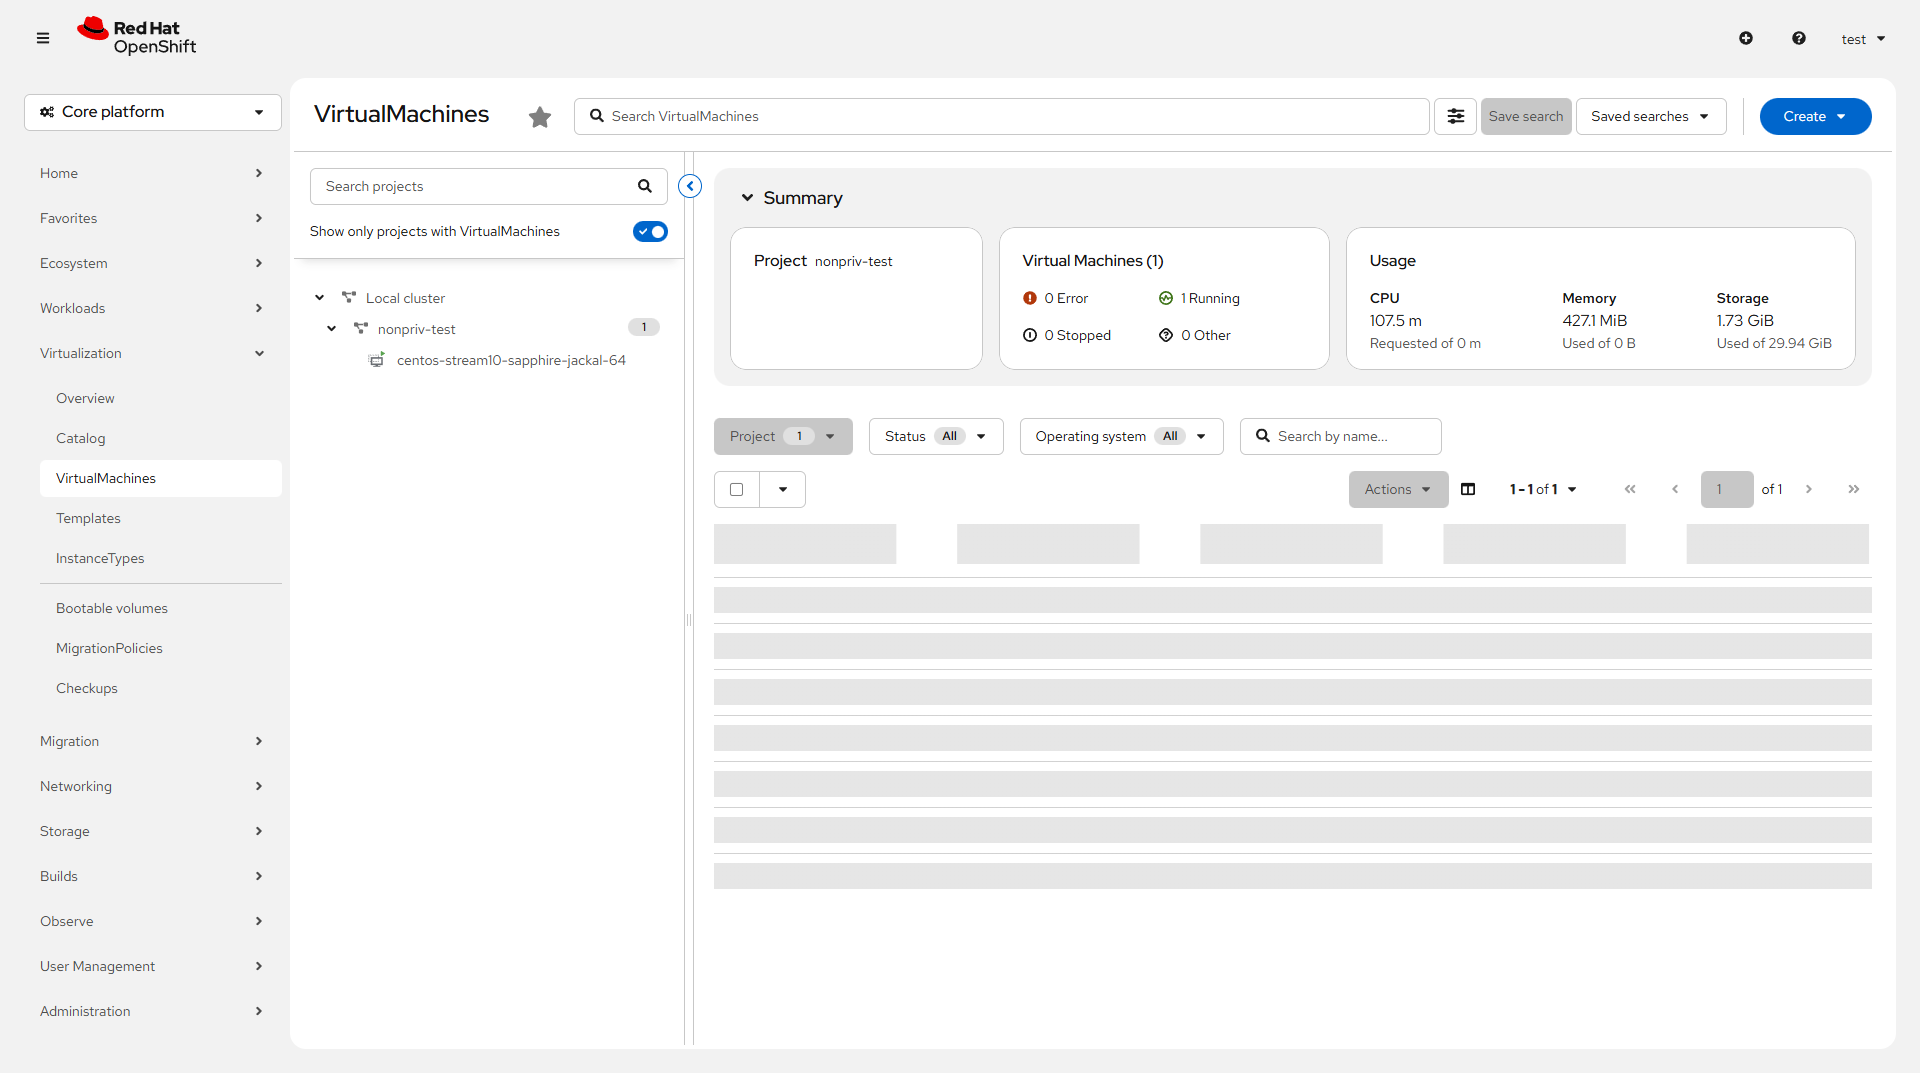Go to Bootable volumes page
The width and height of the screenshot is (1920, 1073).
click(112, 608)
